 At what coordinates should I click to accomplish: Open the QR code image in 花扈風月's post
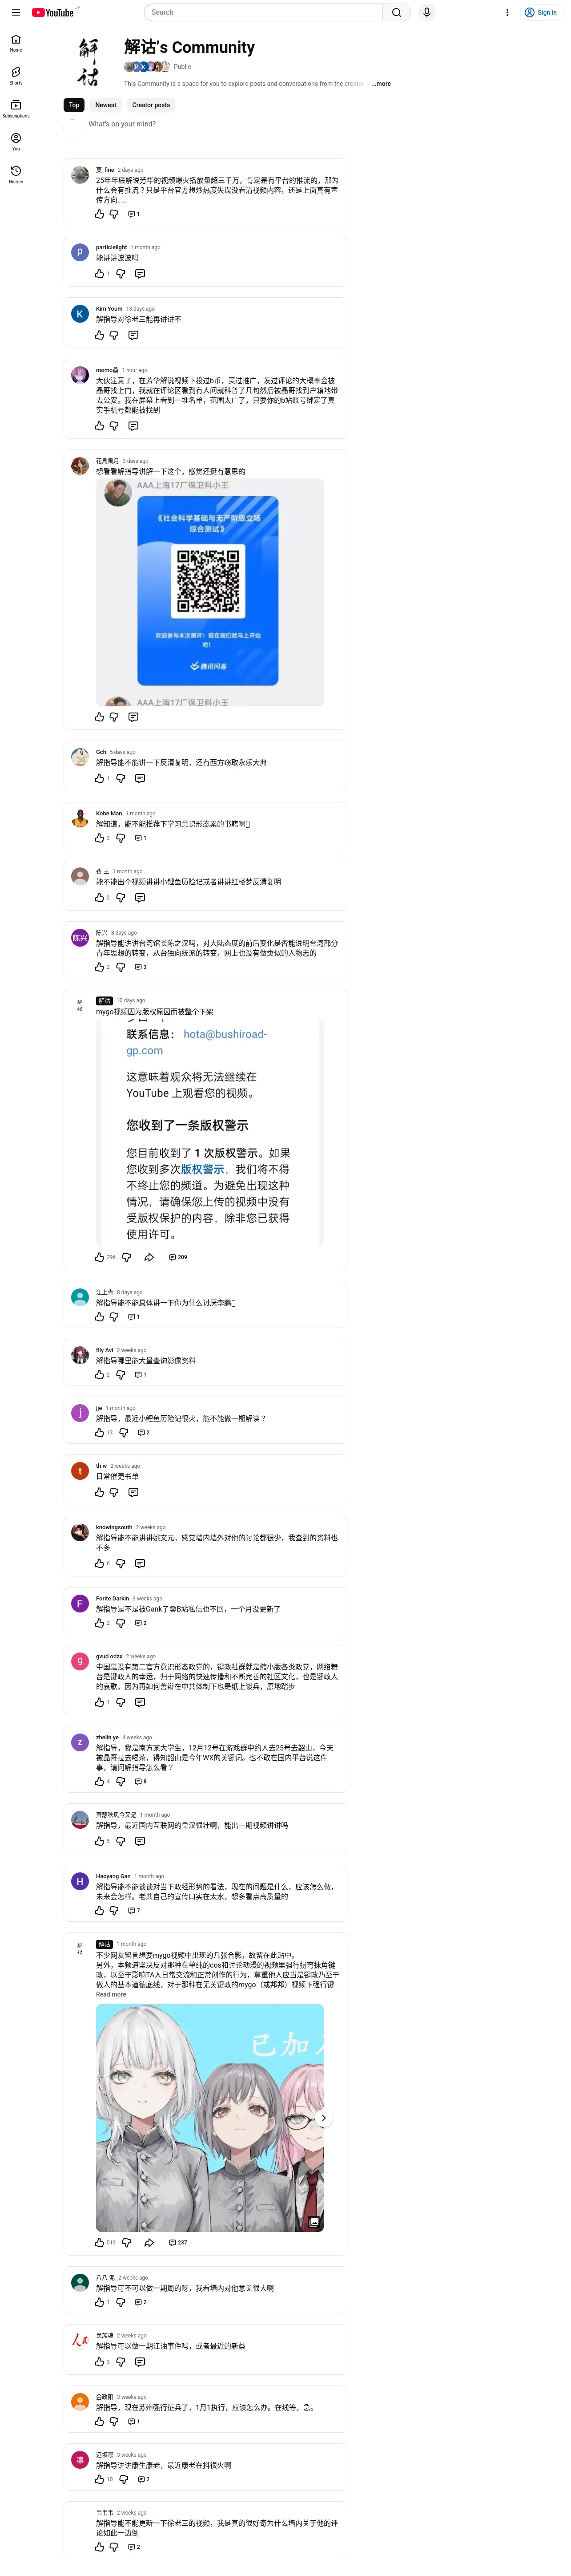210,592
